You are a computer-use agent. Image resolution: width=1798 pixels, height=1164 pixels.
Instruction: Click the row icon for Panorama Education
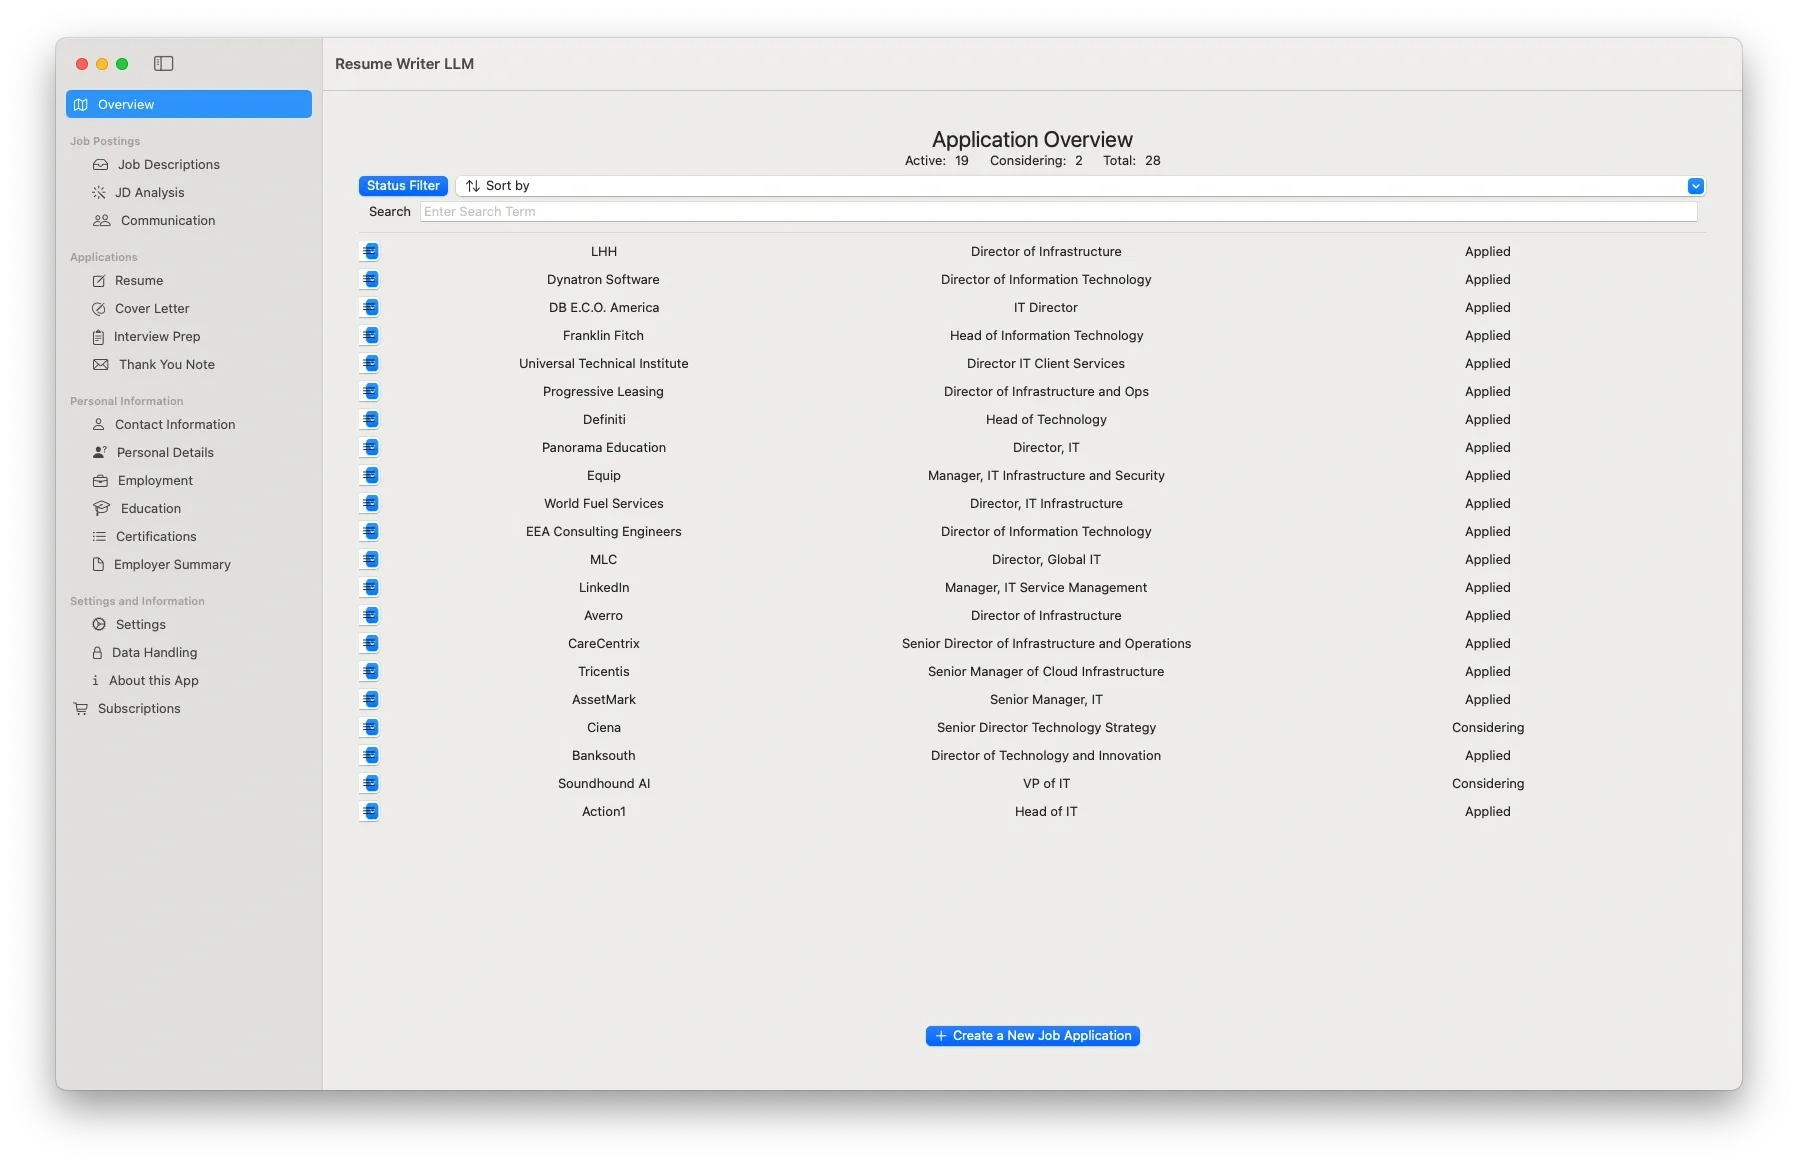370,448
